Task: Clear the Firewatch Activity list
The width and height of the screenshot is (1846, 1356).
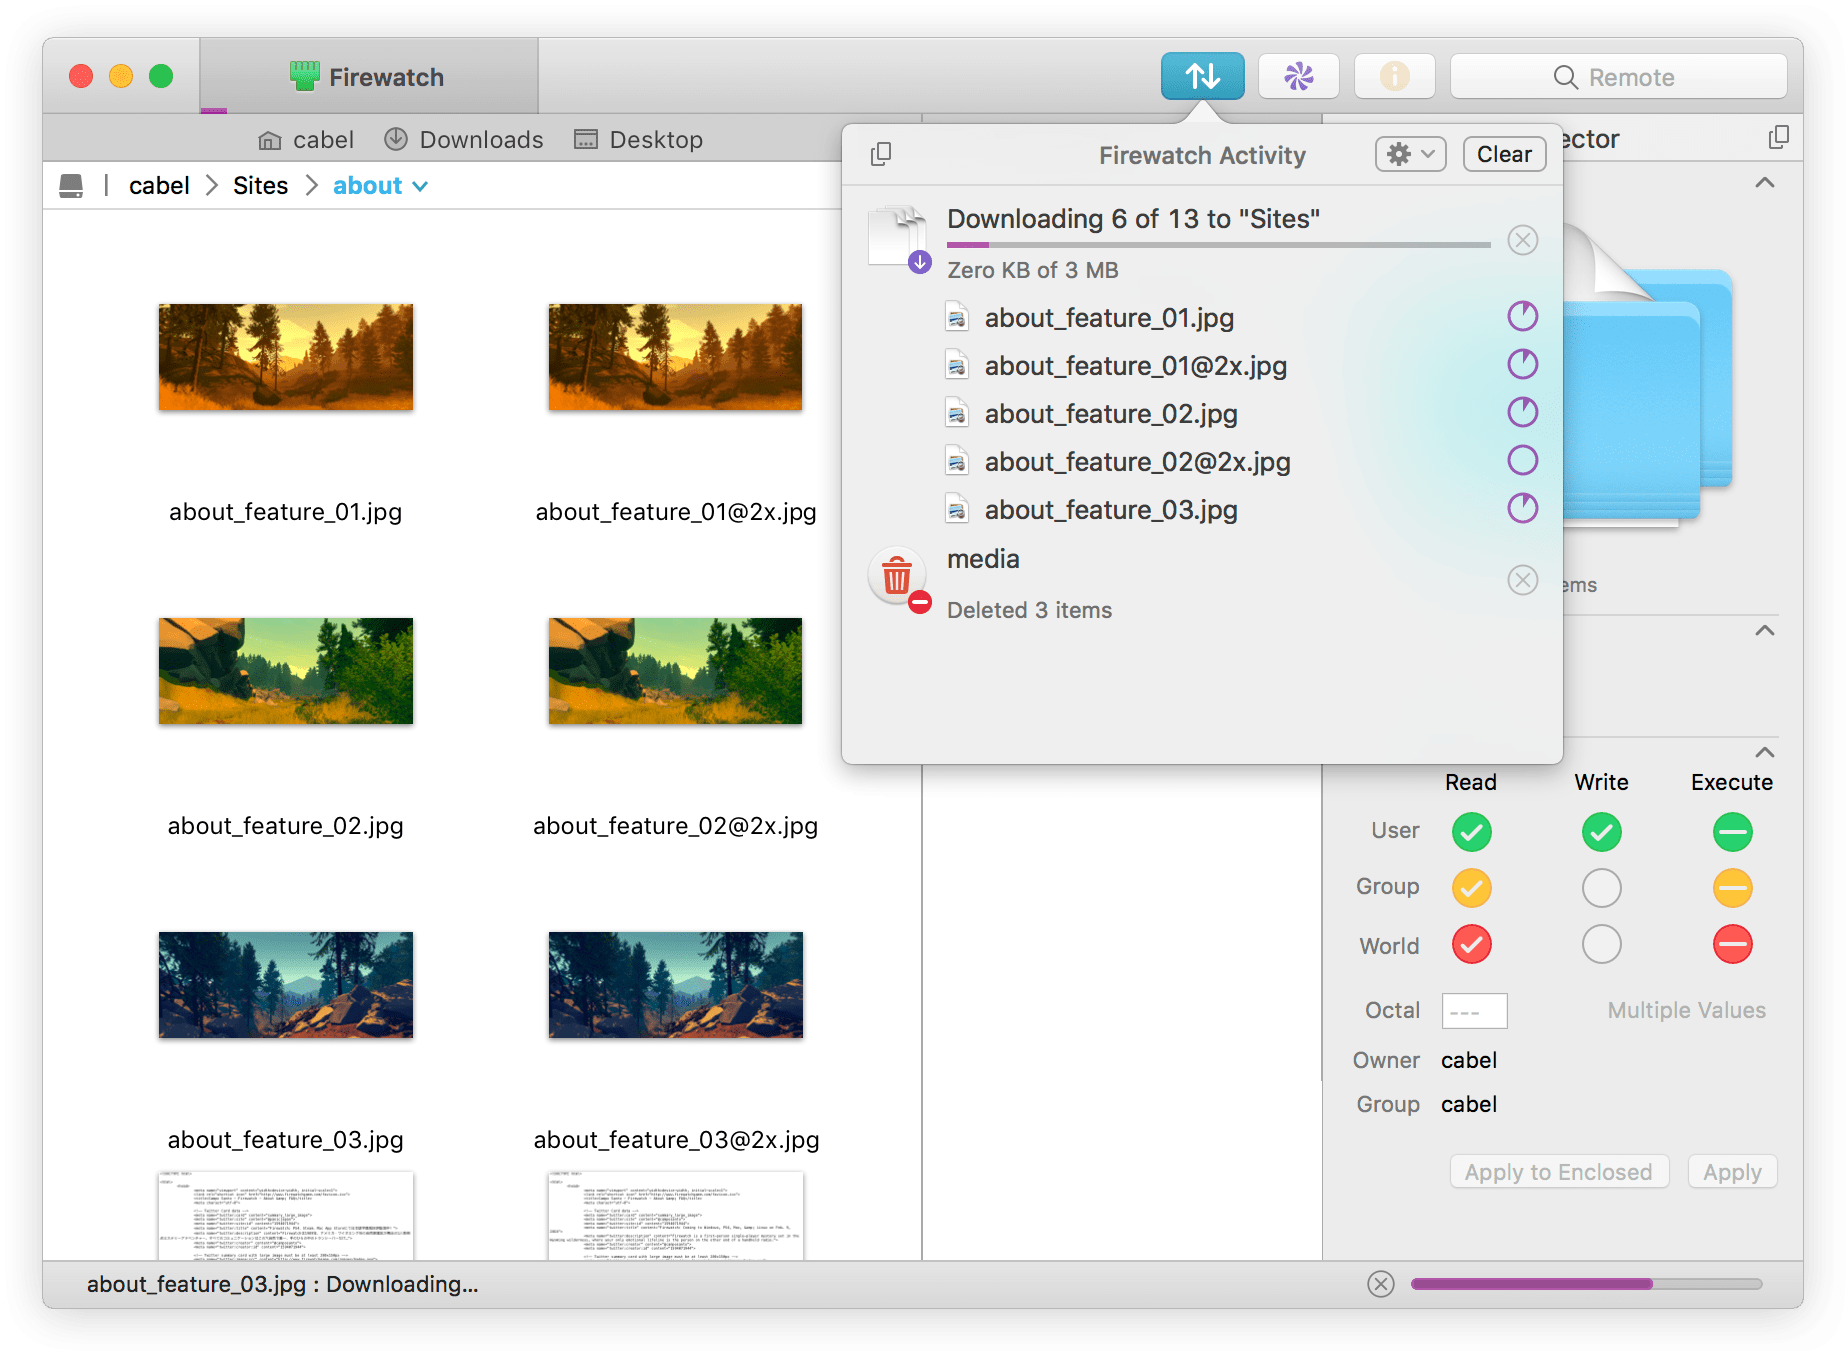Action: 1504,154
